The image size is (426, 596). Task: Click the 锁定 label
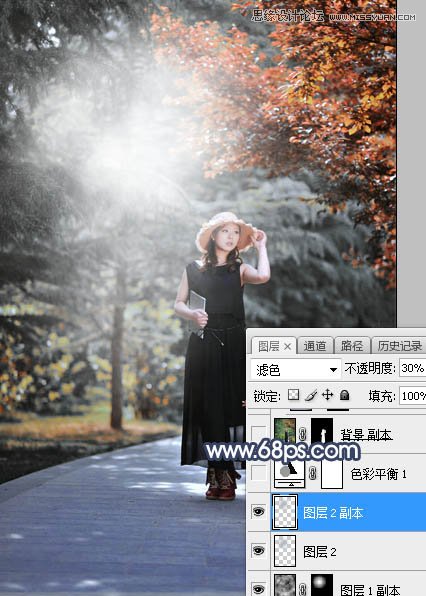267,396
